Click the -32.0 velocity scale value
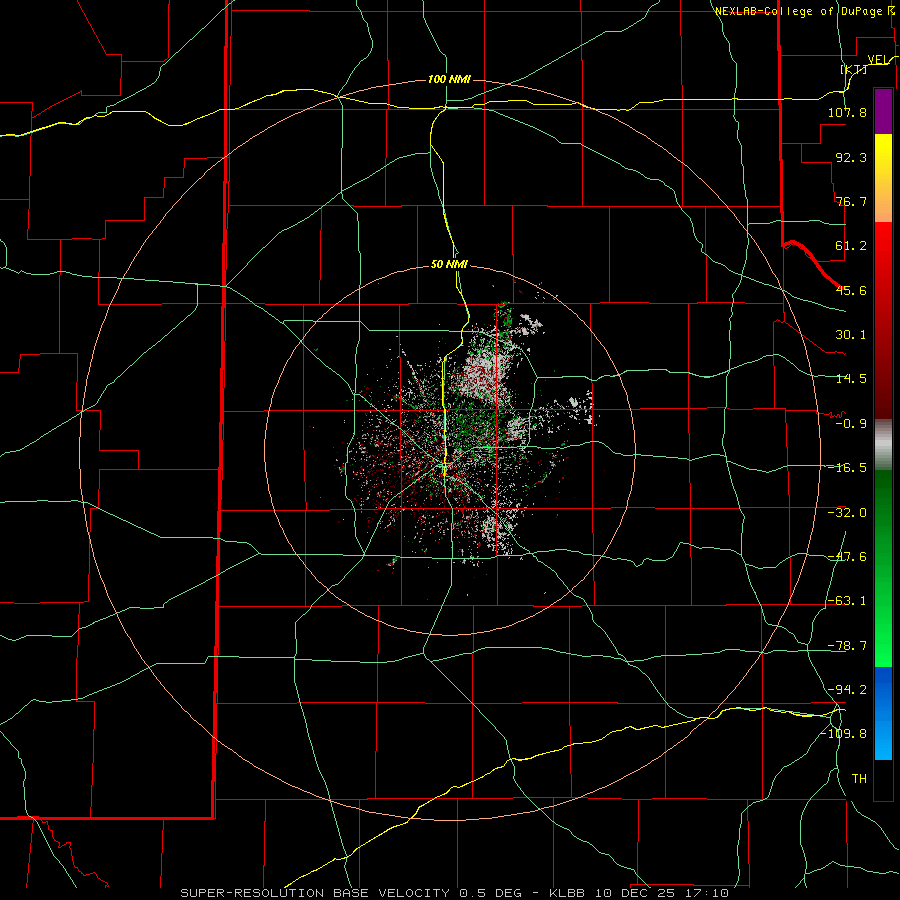 click(x=847, y=513)
